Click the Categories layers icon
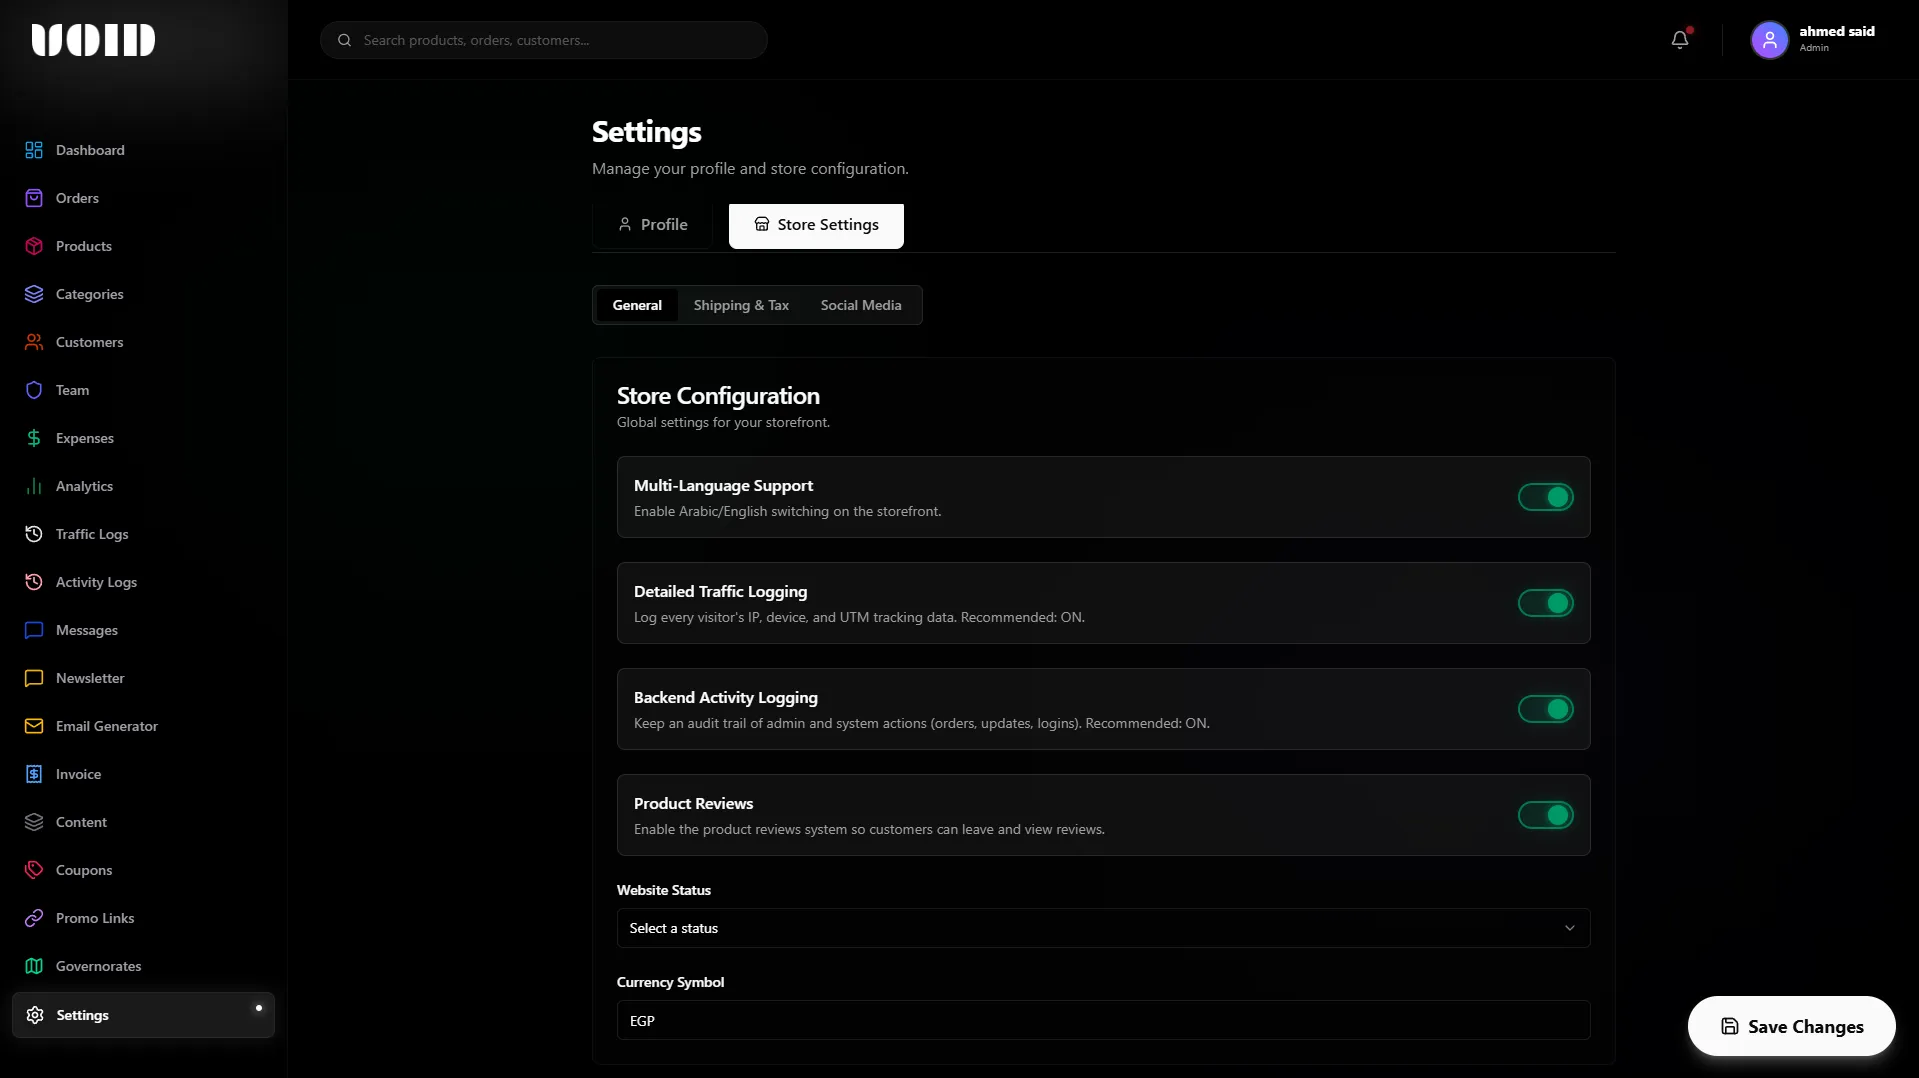 pyautogui.click(x=34, y=294)
